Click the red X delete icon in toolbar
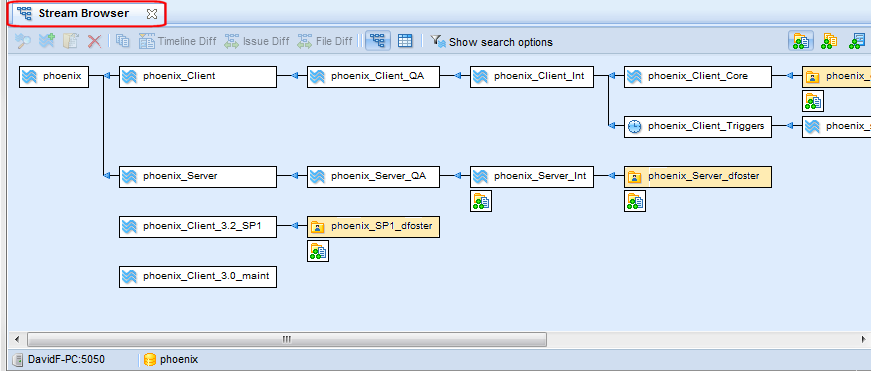The image size is (871, 371). [94, 41]
